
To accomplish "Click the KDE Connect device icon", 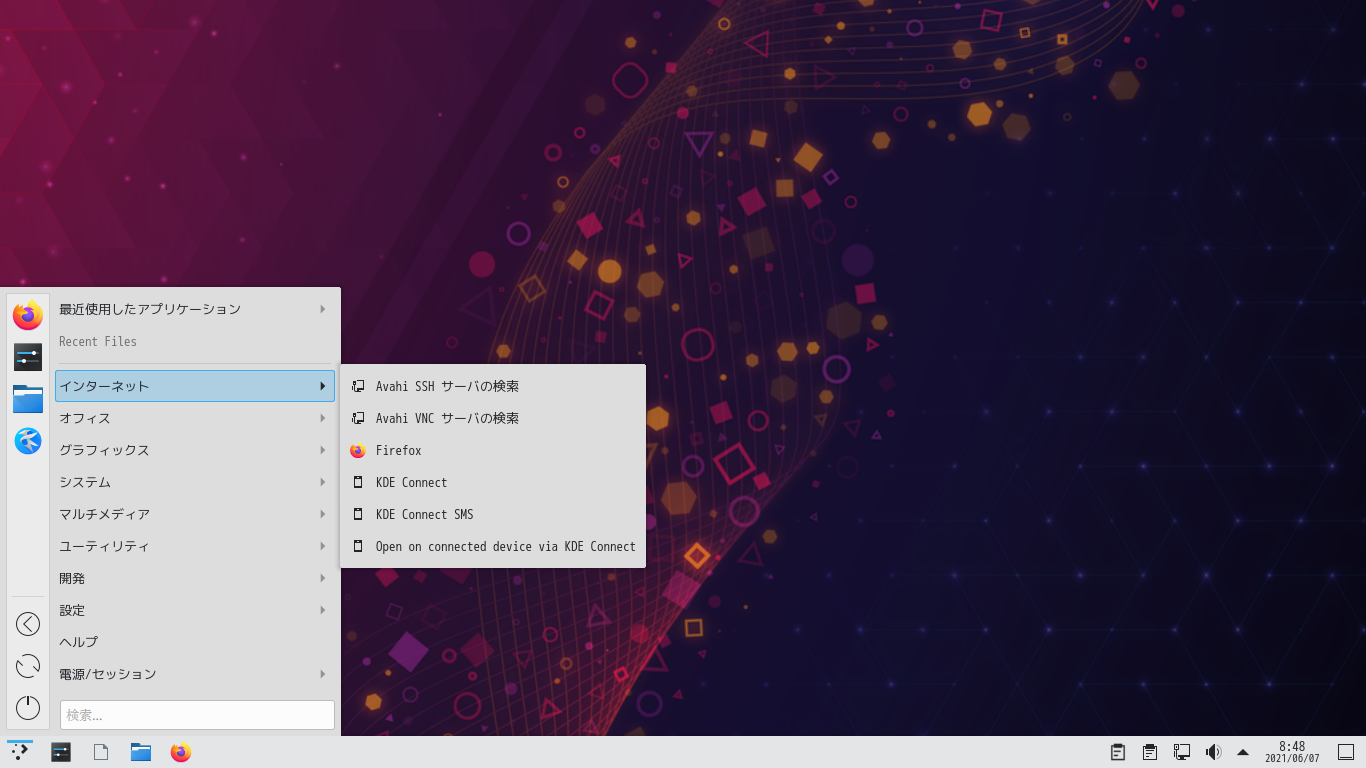I will tap(358, 482).
